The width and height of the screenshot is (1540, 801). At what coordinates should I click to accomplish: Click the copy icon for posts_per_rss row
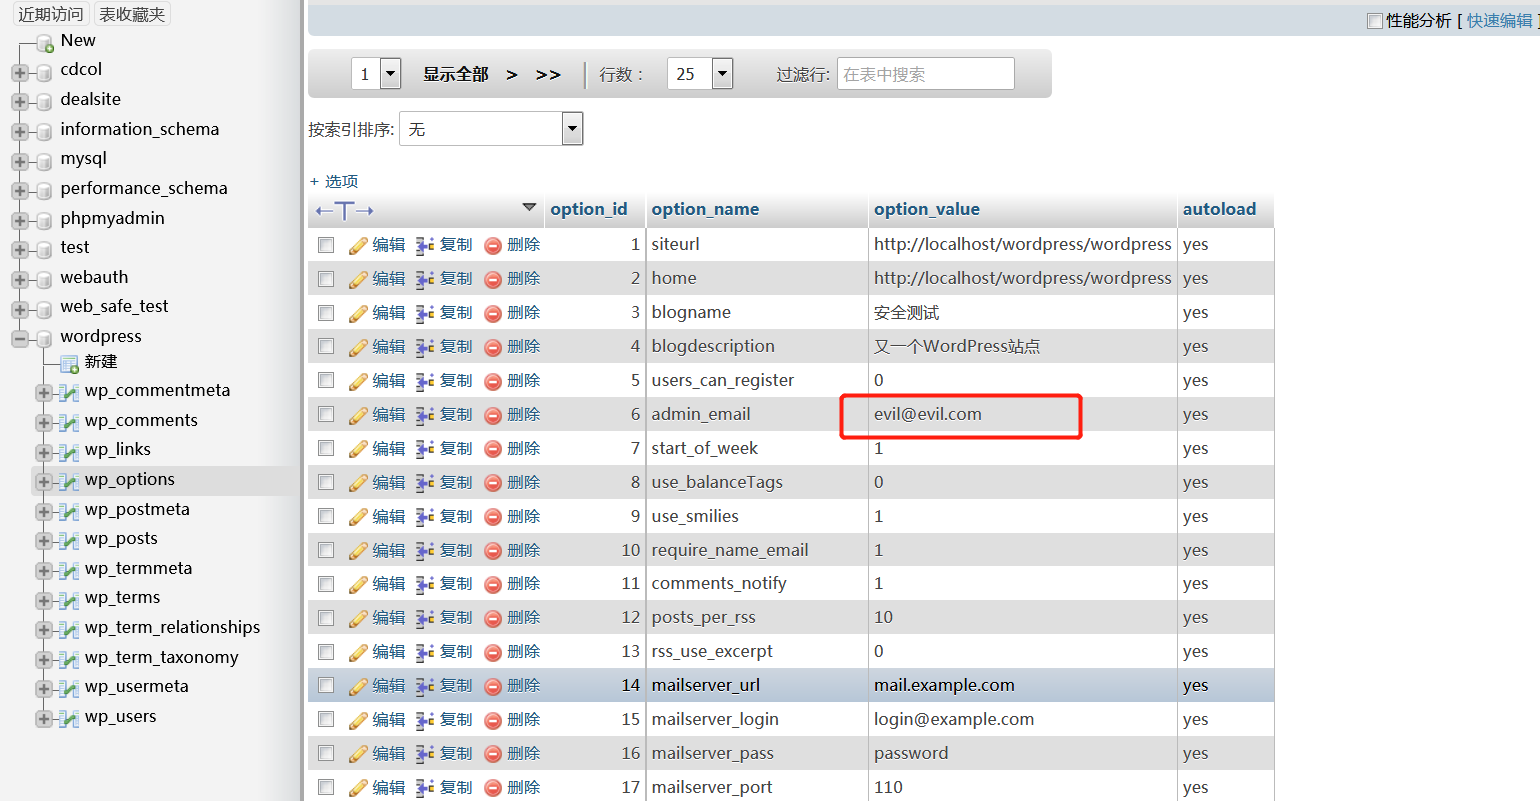pyautogui.click(x=425, y=618)
